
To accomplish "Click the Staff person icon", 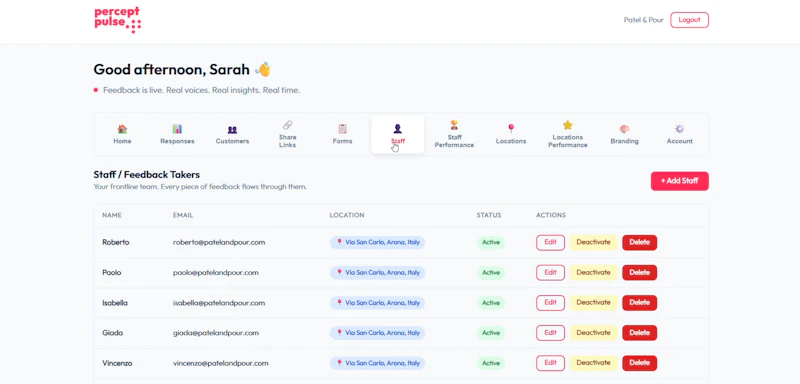I will (397, 129).
